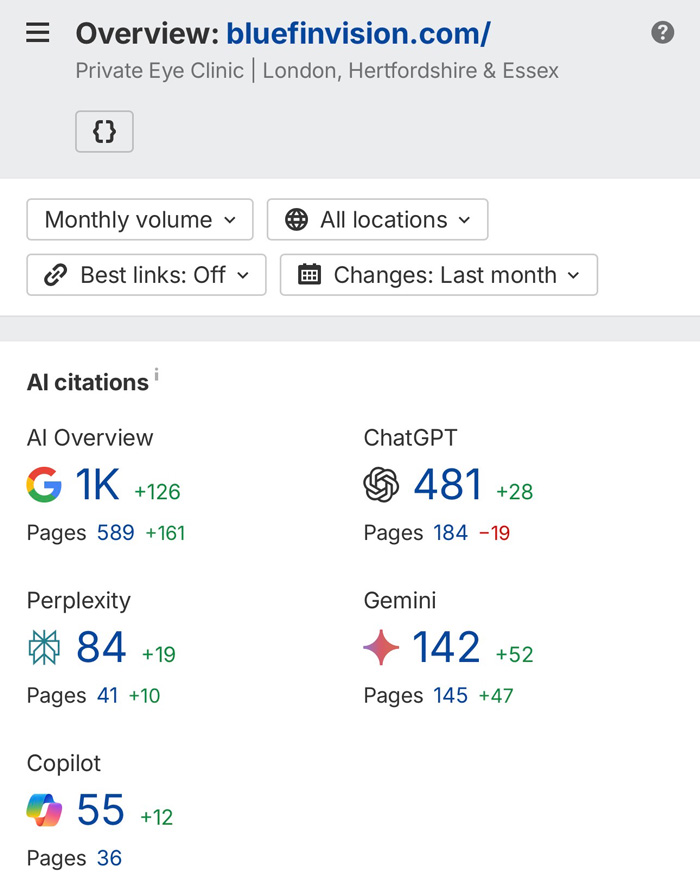700x895 pixels.
Task: Click the help question mark icon
Action: 662,33
